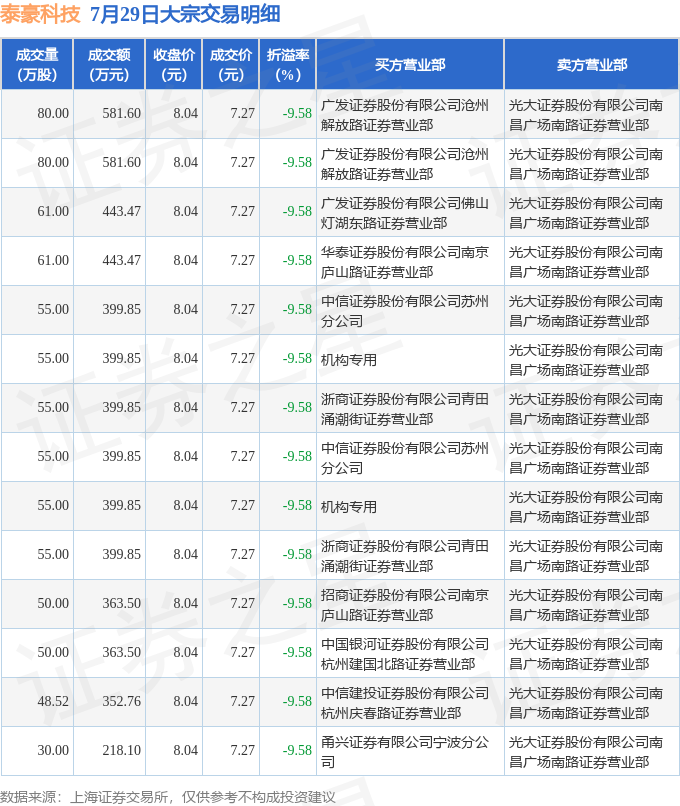Click the 收盘价(元) header cell

(x=174, y=65)
